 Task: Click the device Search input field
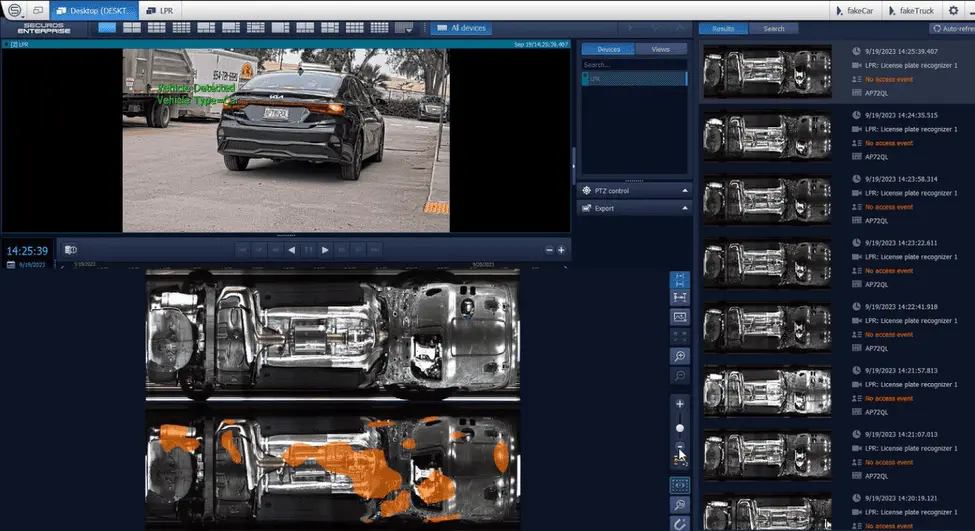click(x=634, y=65)
